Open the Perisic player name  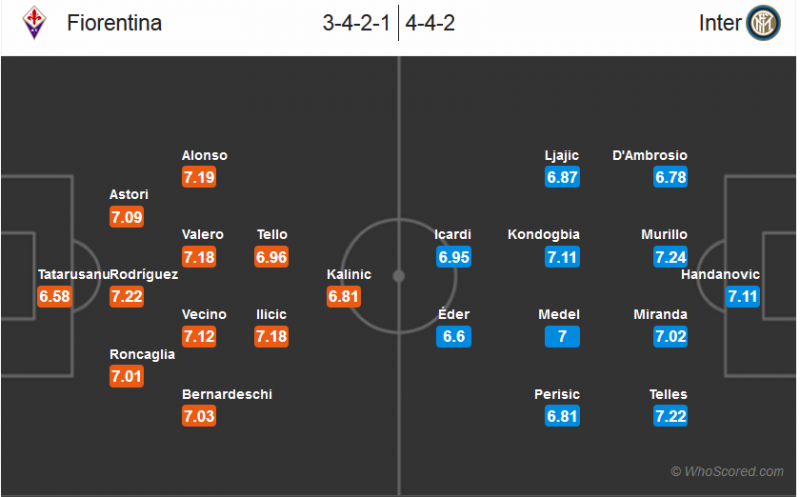pyautogui.click(x=557, y=394)
